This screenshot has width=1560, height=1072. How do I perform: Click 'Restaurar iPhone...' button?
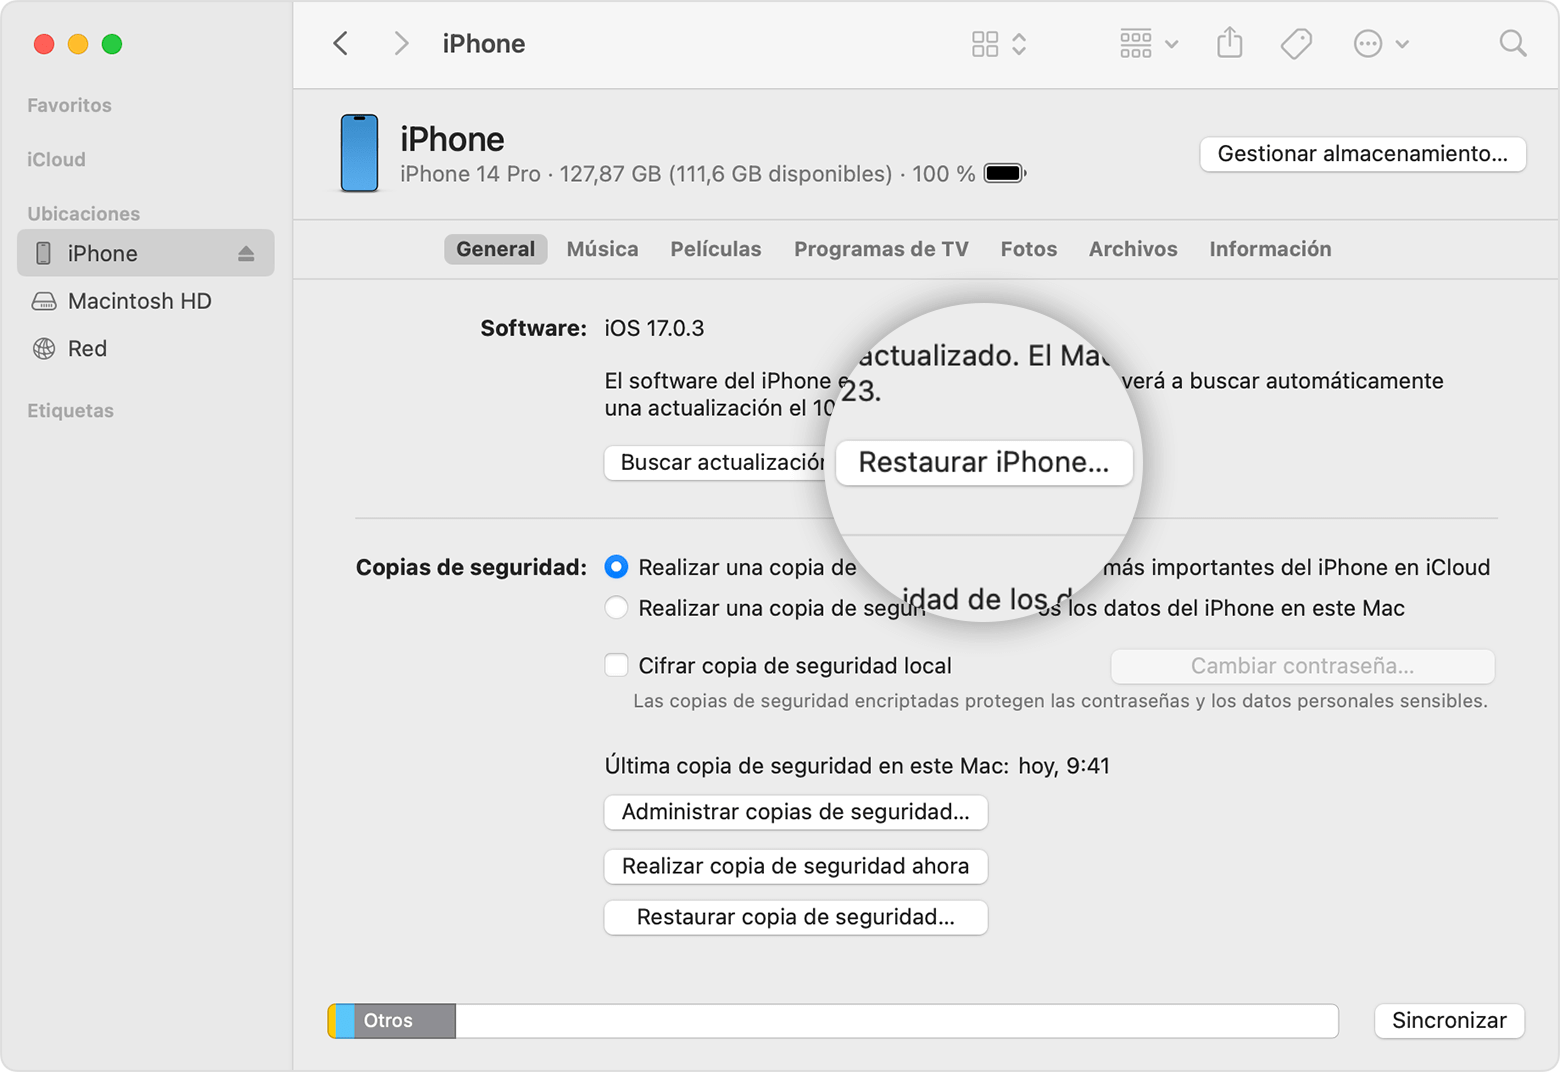pyautogui.click(x=983, y=462)
